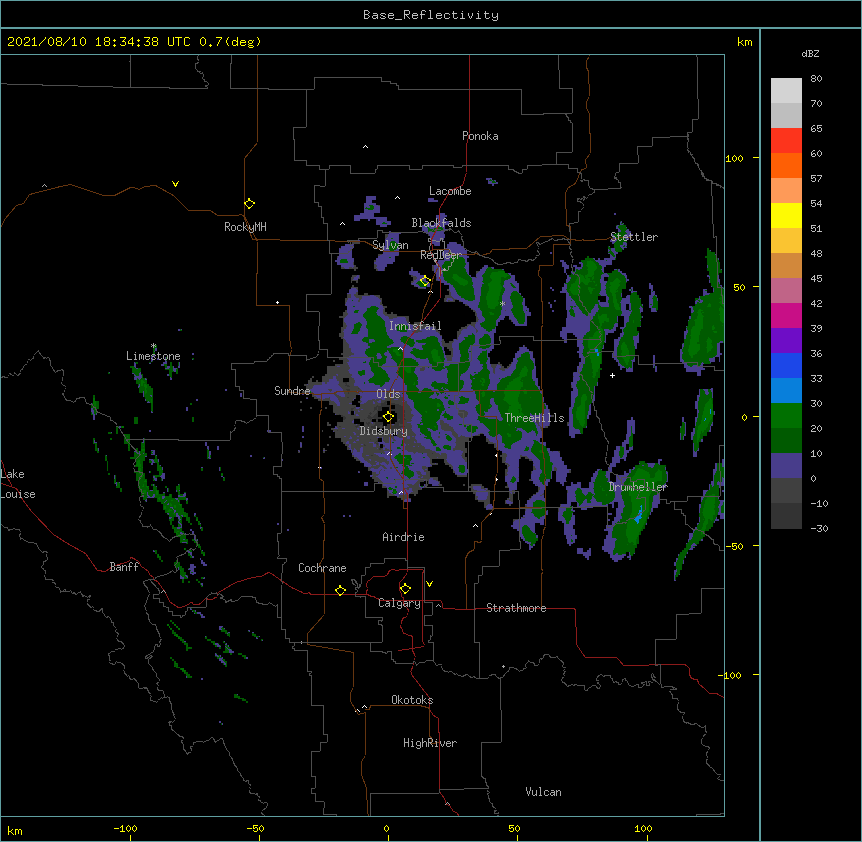The width and height of the screenshot is (862, 842).
Task: Click the yellow station marker near Didsbury
Action: coord(388,416)
